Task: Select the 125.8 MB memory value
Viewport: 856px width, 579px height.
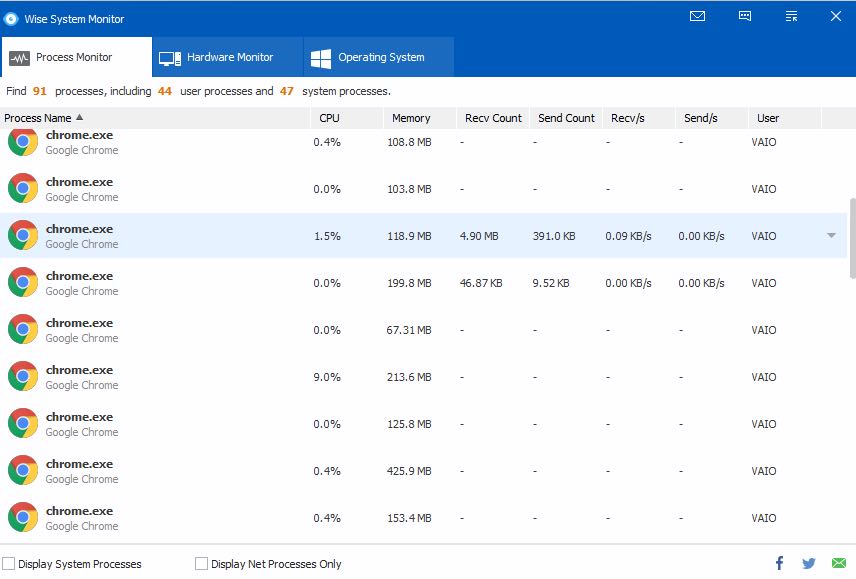Action: point(409,424)
